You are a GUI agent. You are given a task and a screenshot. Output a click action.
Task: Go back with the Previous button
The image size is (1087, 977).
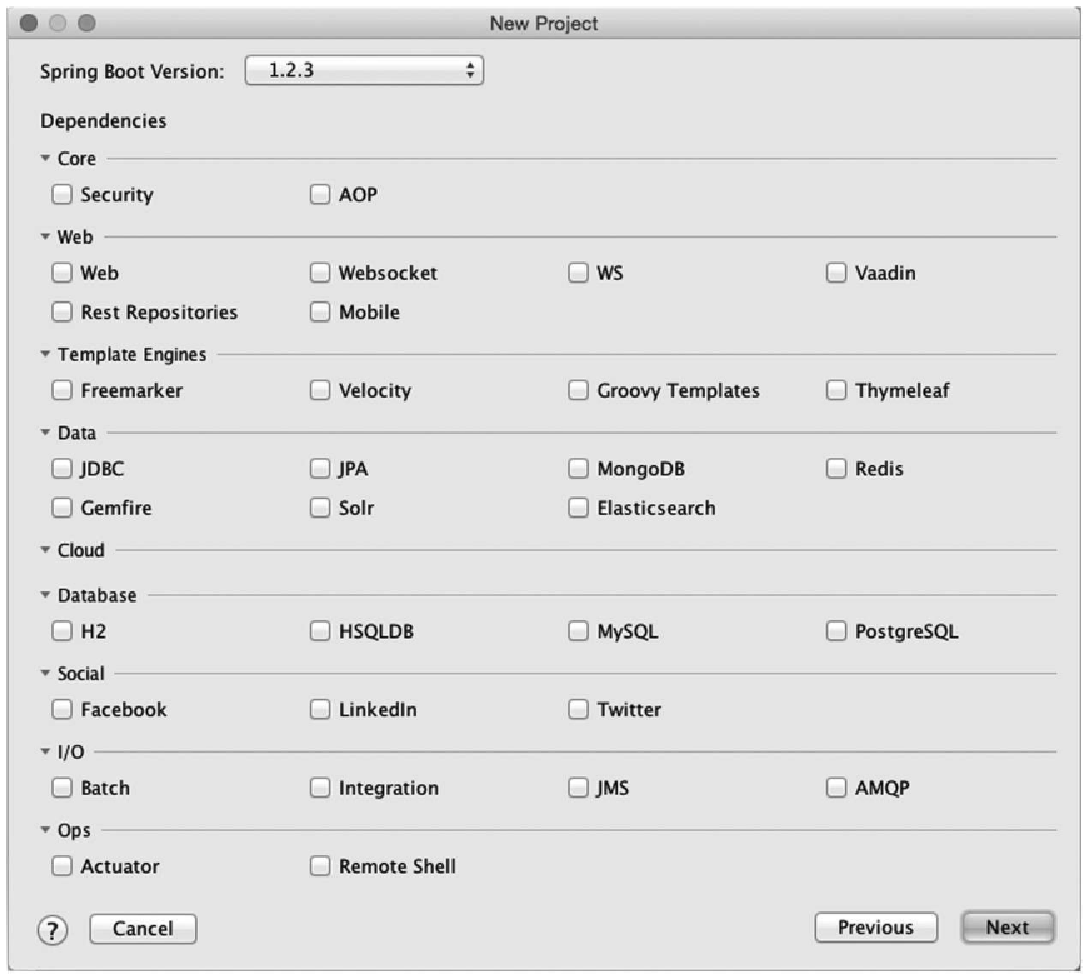pos(876,927)
